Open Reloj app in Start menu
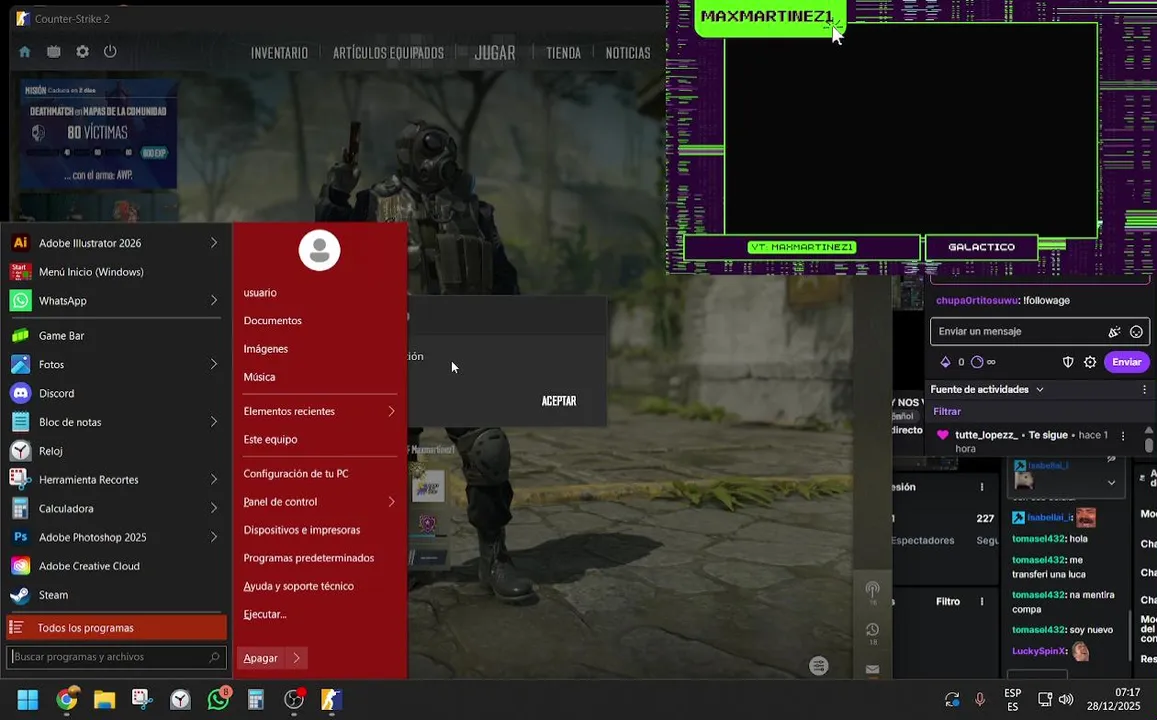Viewport: 1157px width, 720px height. coord(114,451)
